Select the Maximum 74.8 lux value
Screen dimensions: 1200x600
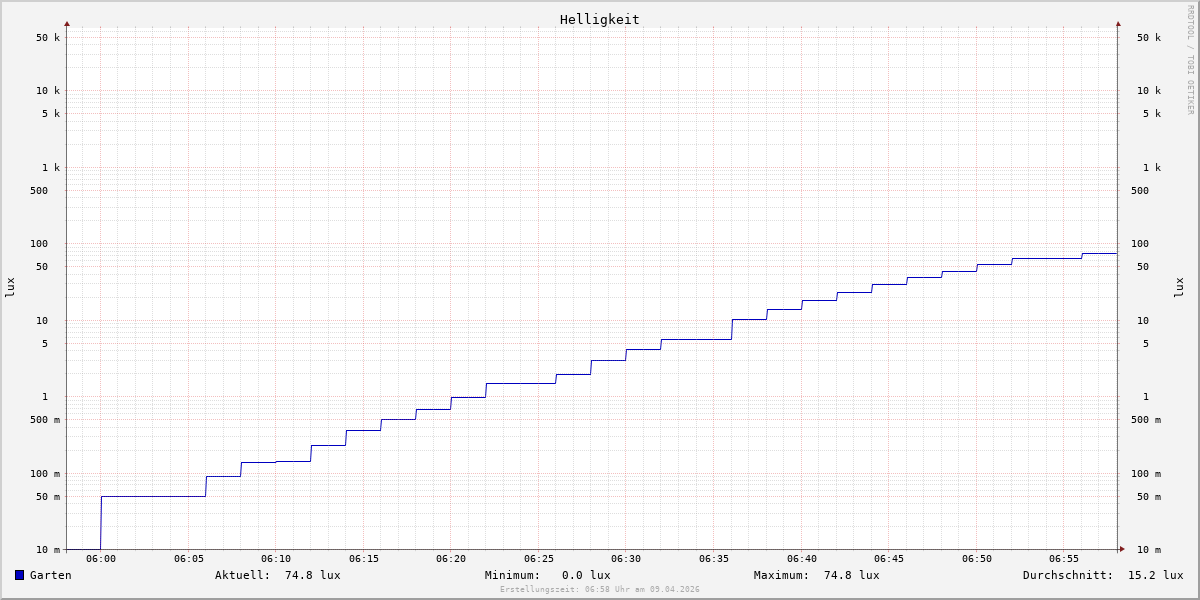(x=816, y=575)
